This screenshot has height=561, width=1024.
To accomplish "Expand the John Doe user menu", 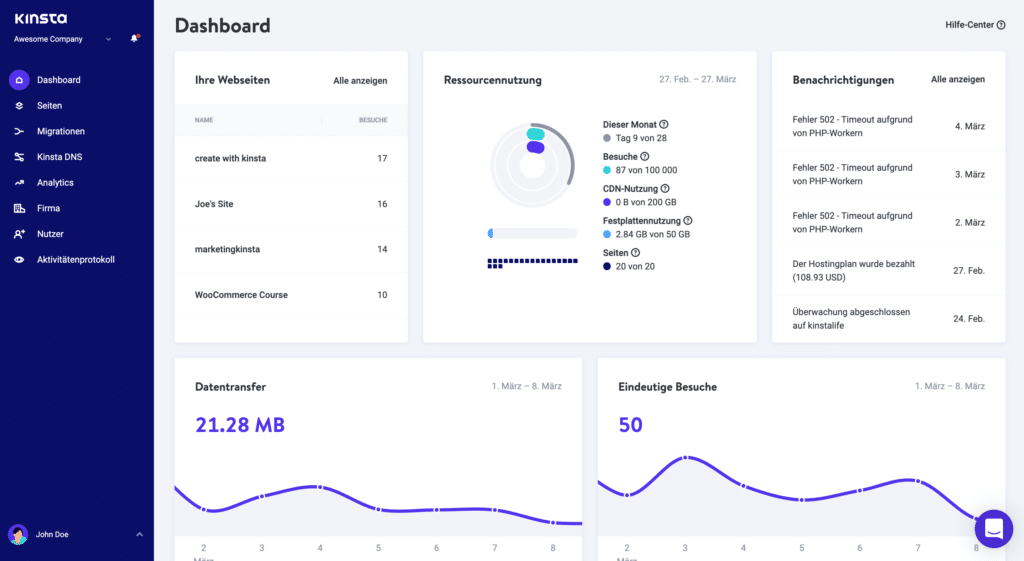I will 139,535.
